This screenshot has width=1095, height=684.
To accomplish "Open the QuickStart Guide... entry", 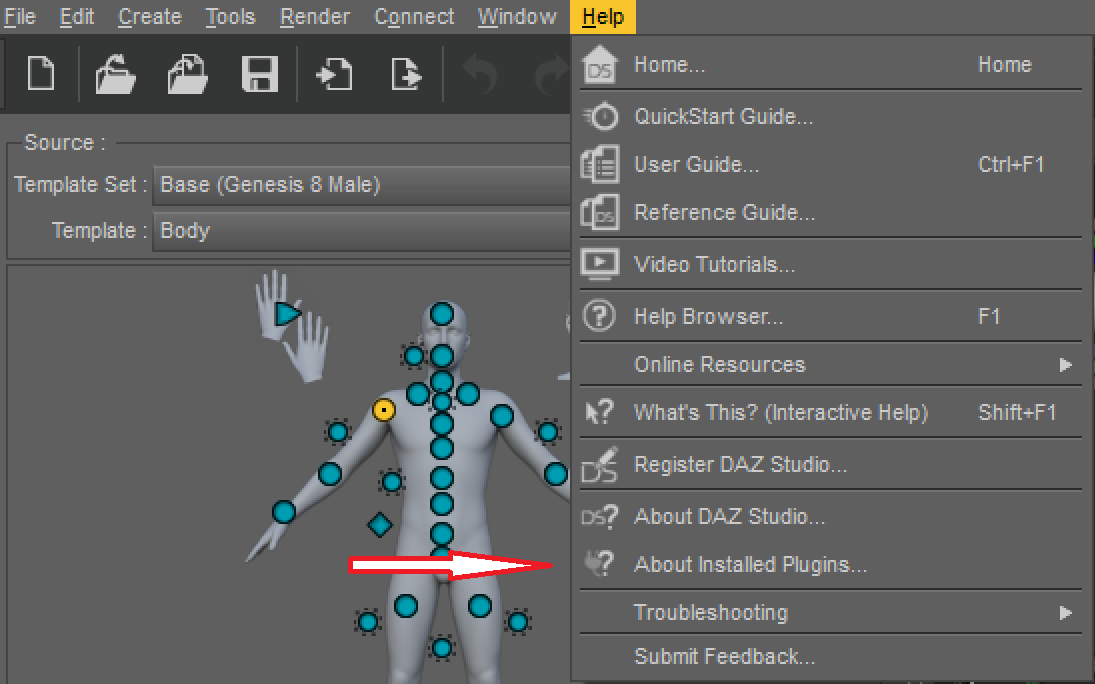I will click(831, 116).
